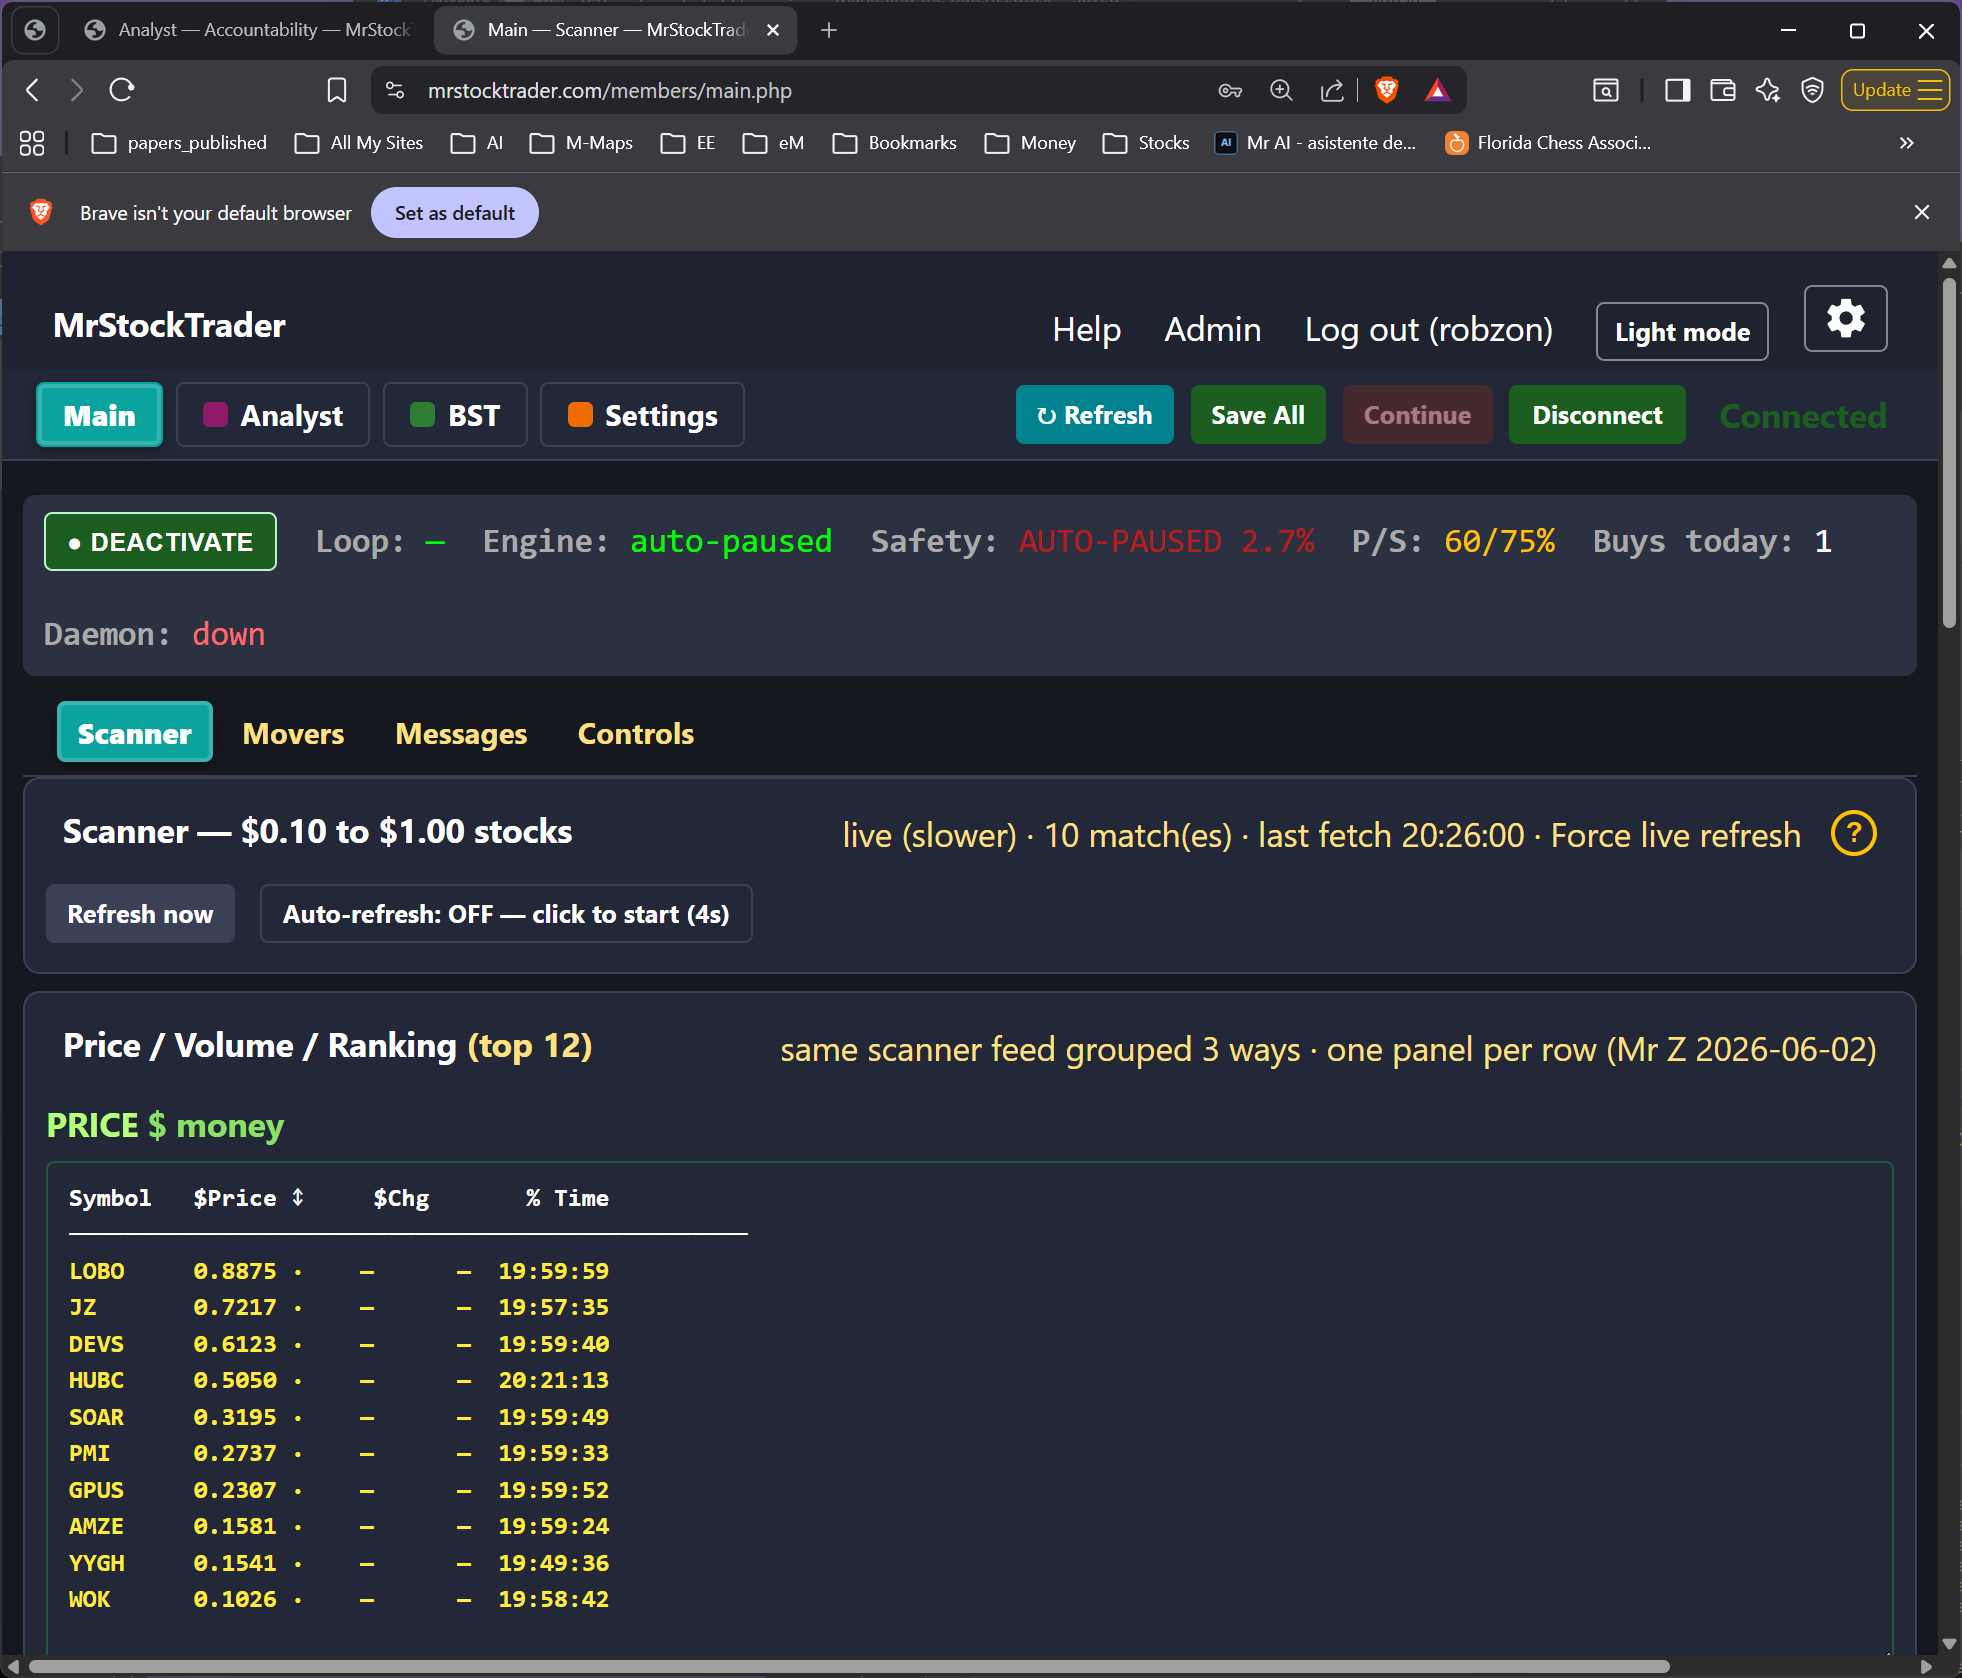1962x1678 pixels.
Task: Click the Disconnect button
Action: 1597,415
